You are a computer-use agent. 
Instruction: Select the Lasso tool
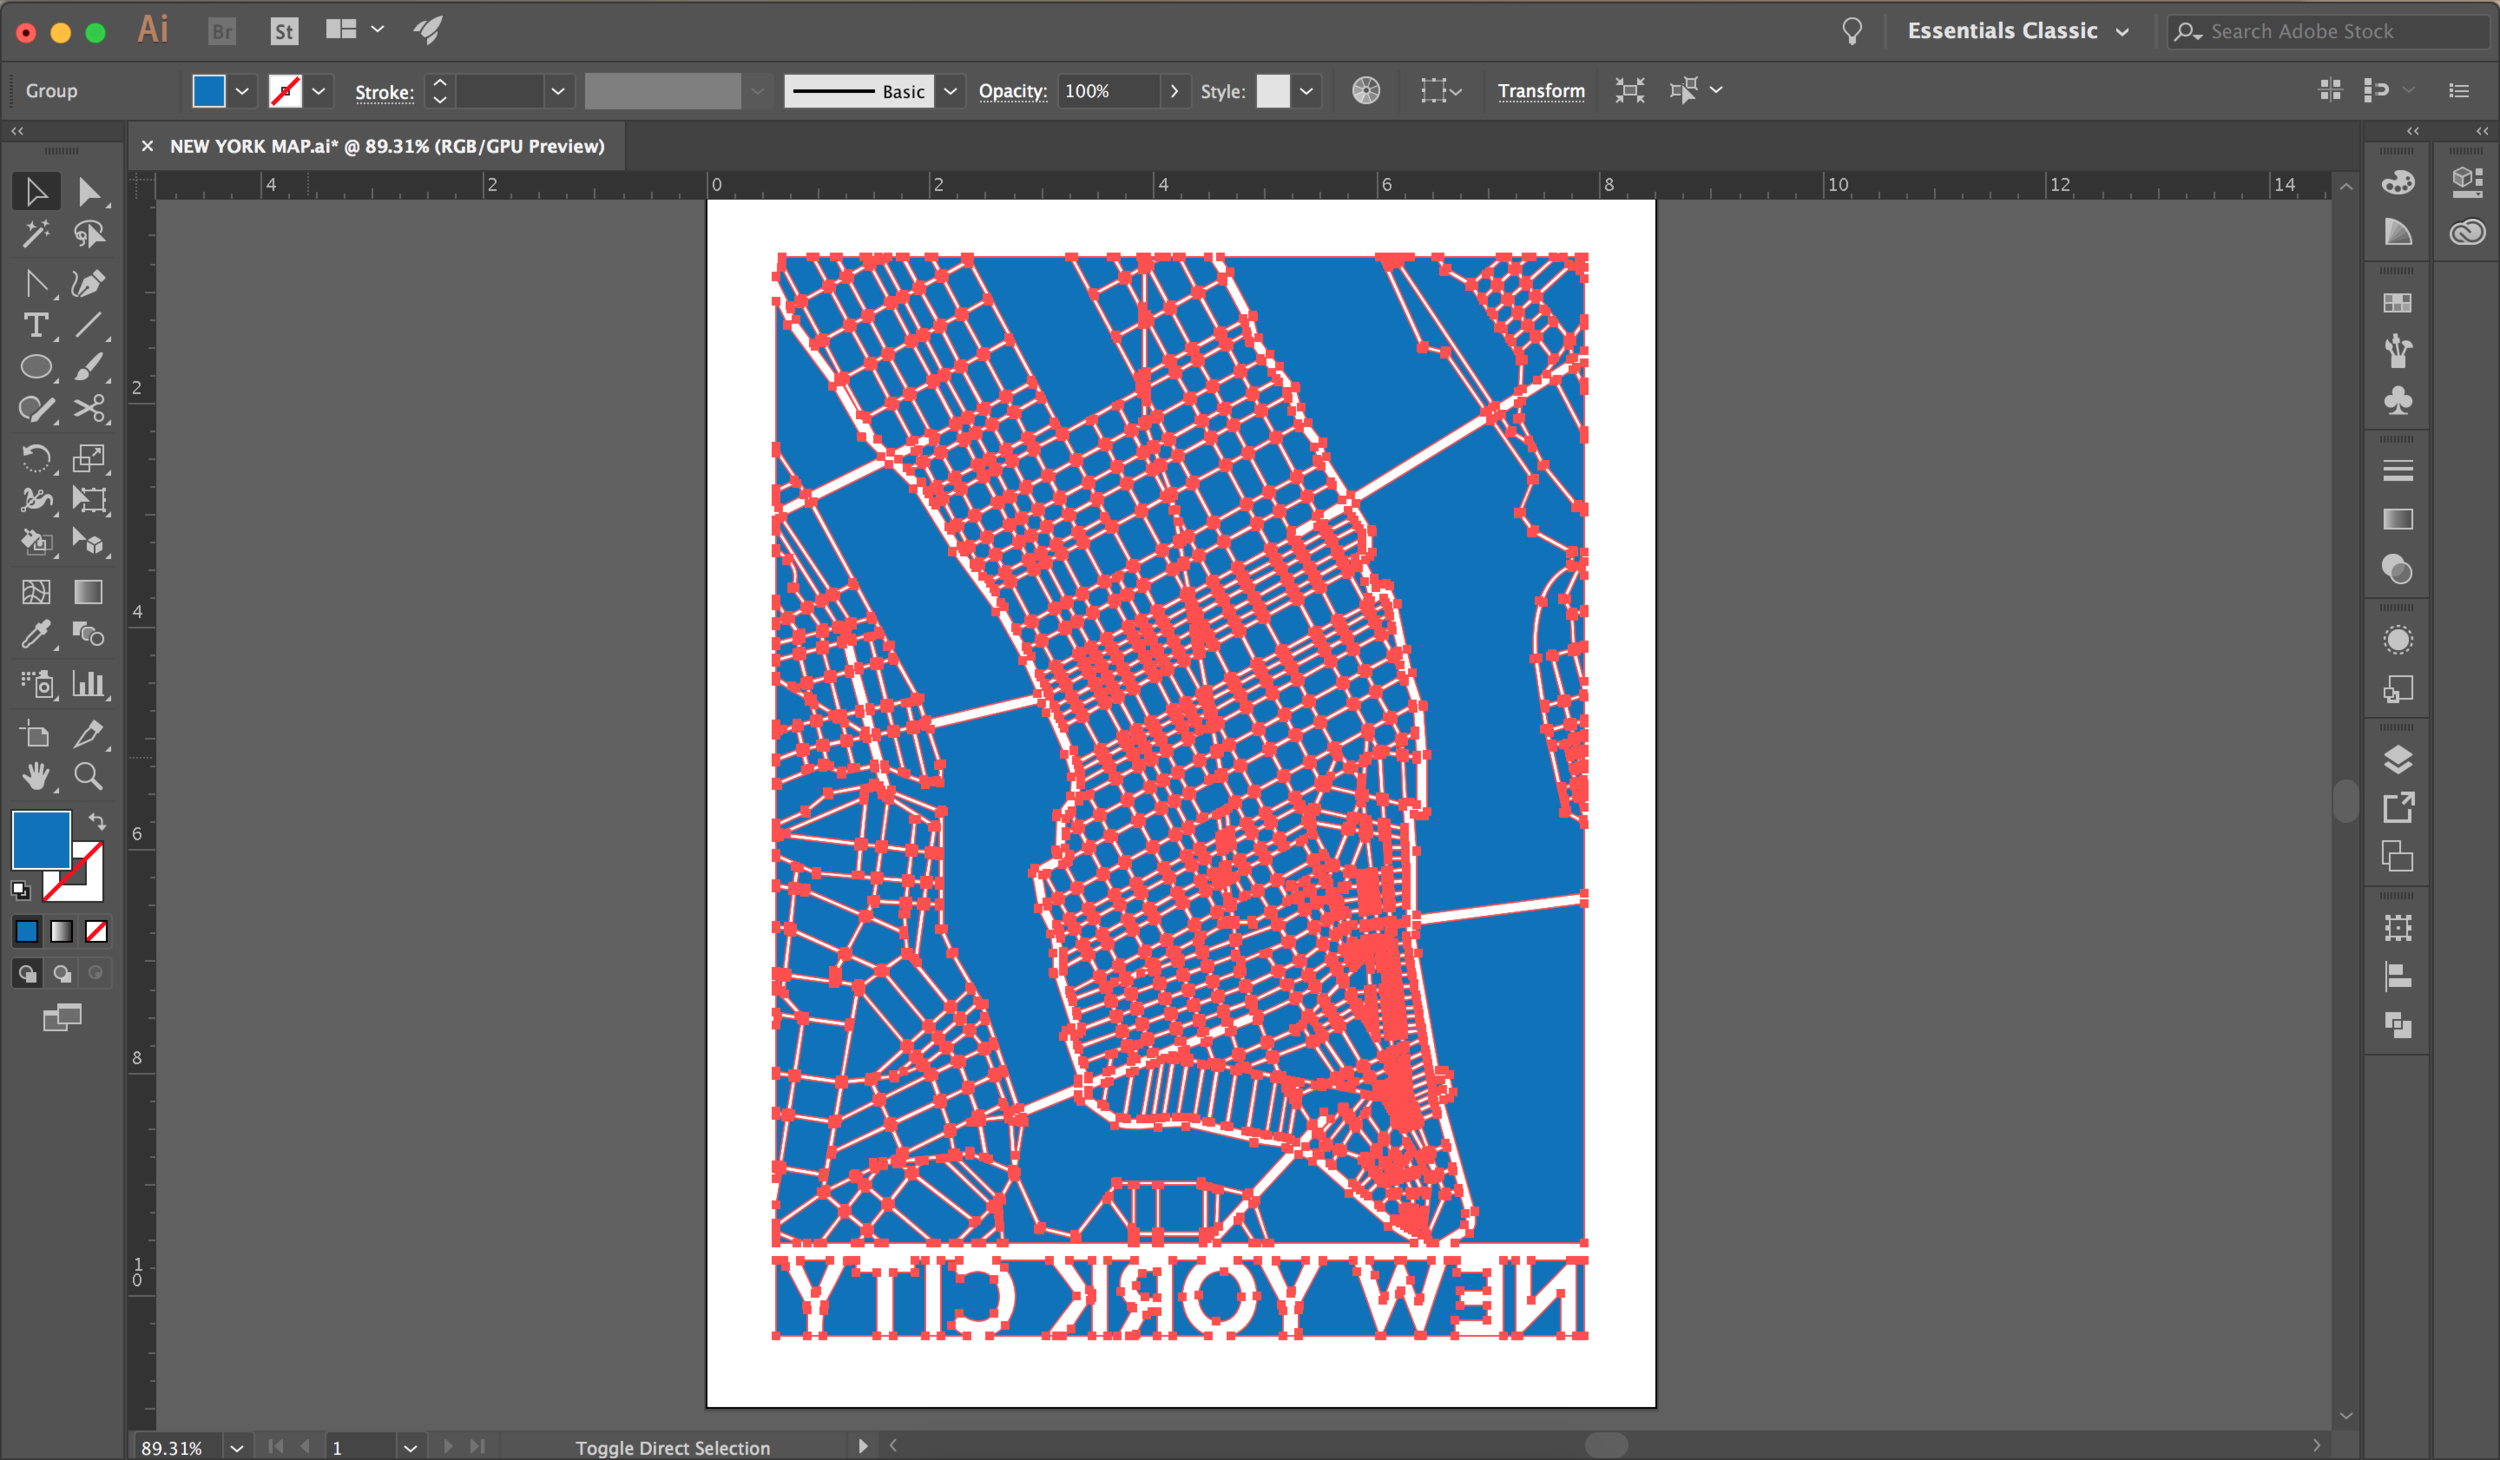click(88, 234)
